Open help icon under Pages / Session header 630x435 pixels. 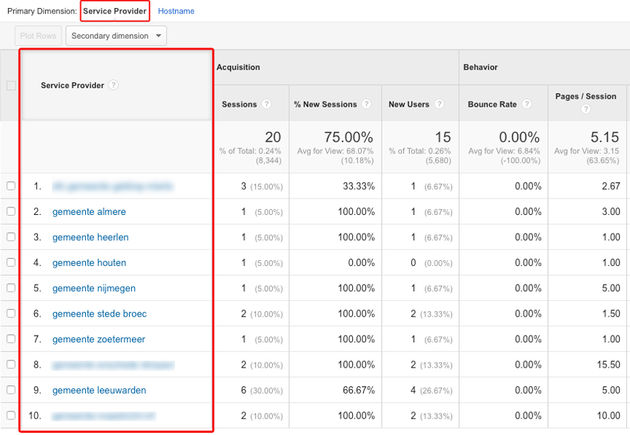click(586, 109)
